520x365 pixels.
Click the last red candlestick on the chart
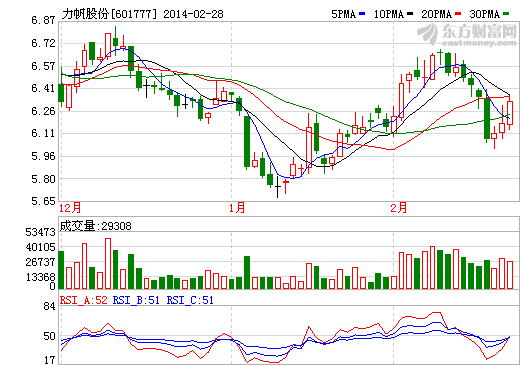[x=510, y=113]
